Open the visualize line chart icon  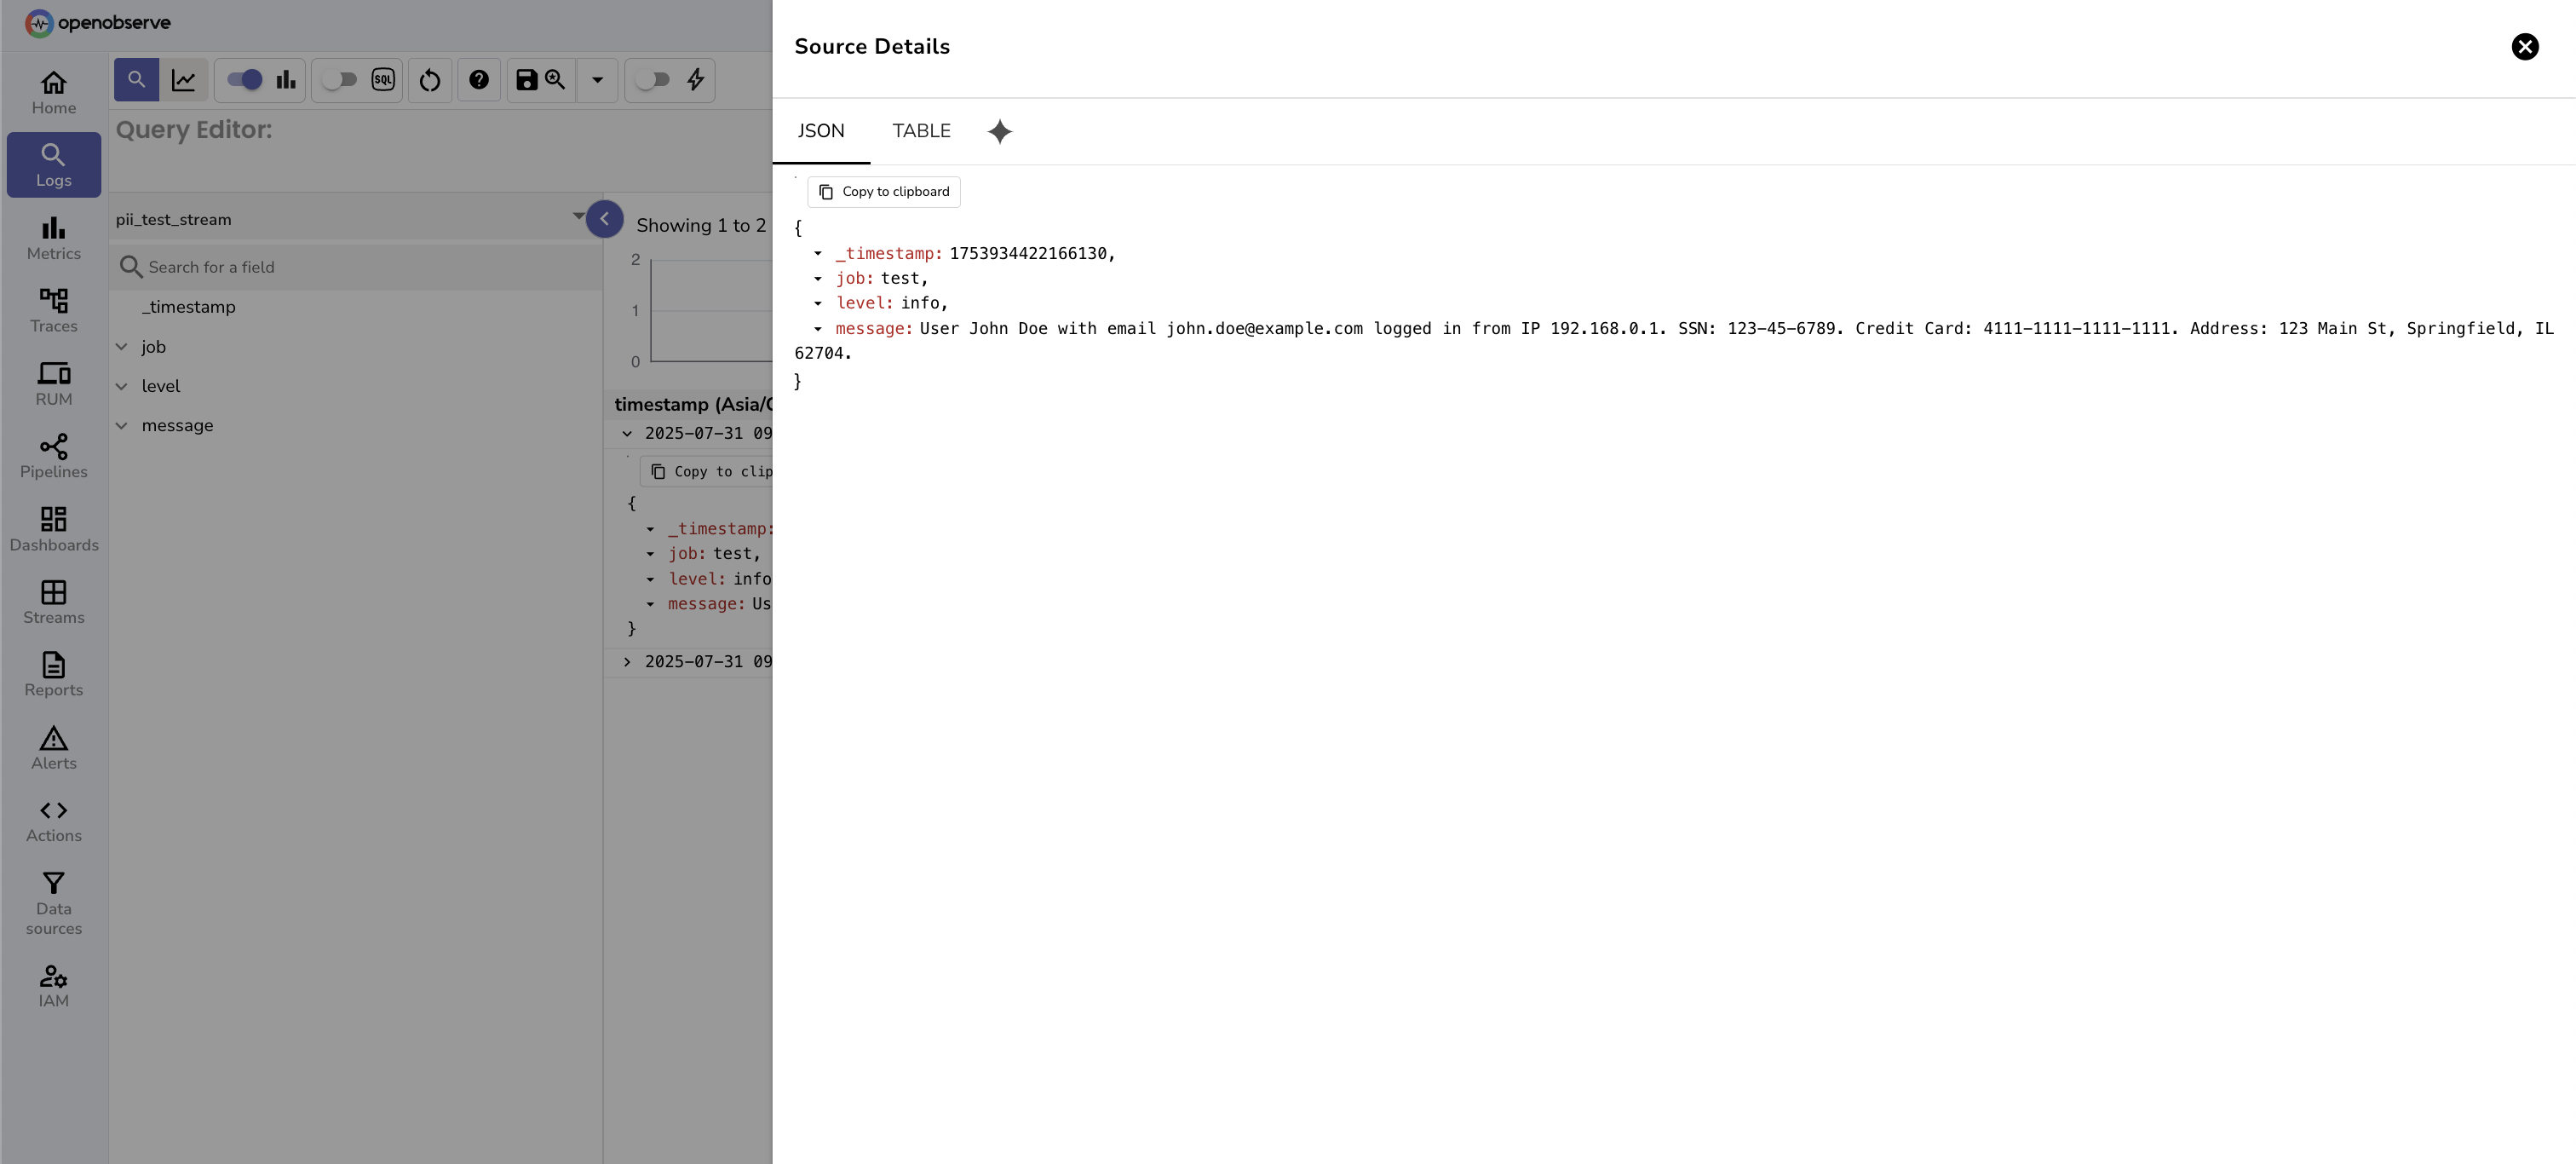[x=184, y=80]
